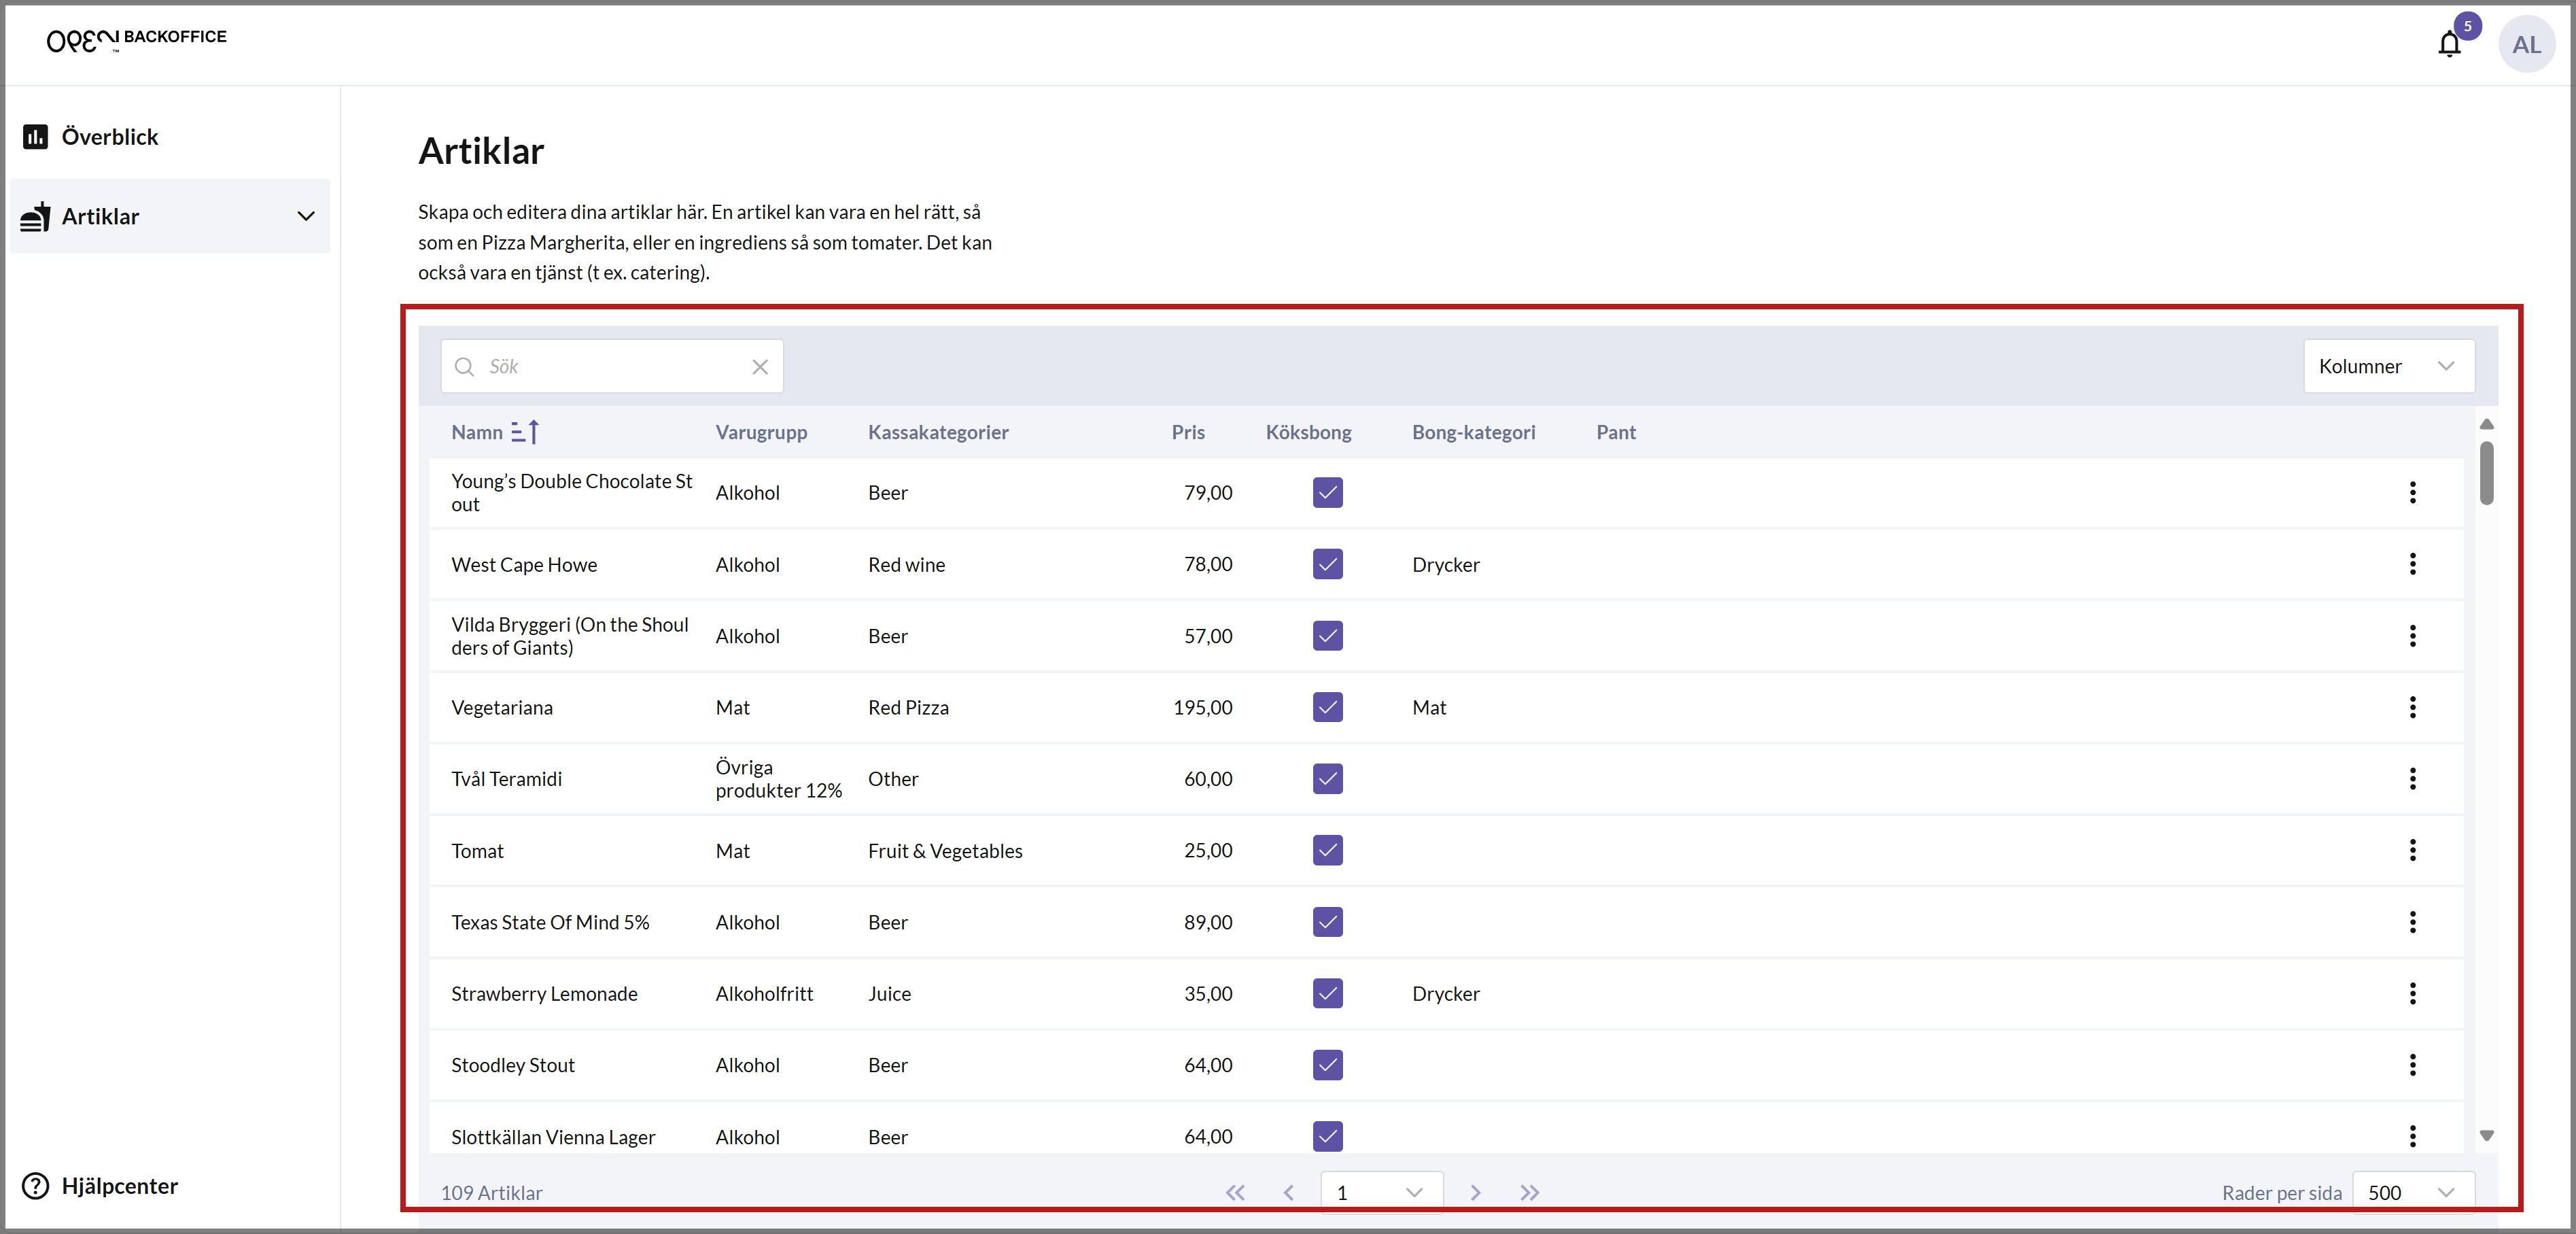
Task: Click Fruit & Vegetables category cell
Action: pyautogui.click(x=945, y=850)
